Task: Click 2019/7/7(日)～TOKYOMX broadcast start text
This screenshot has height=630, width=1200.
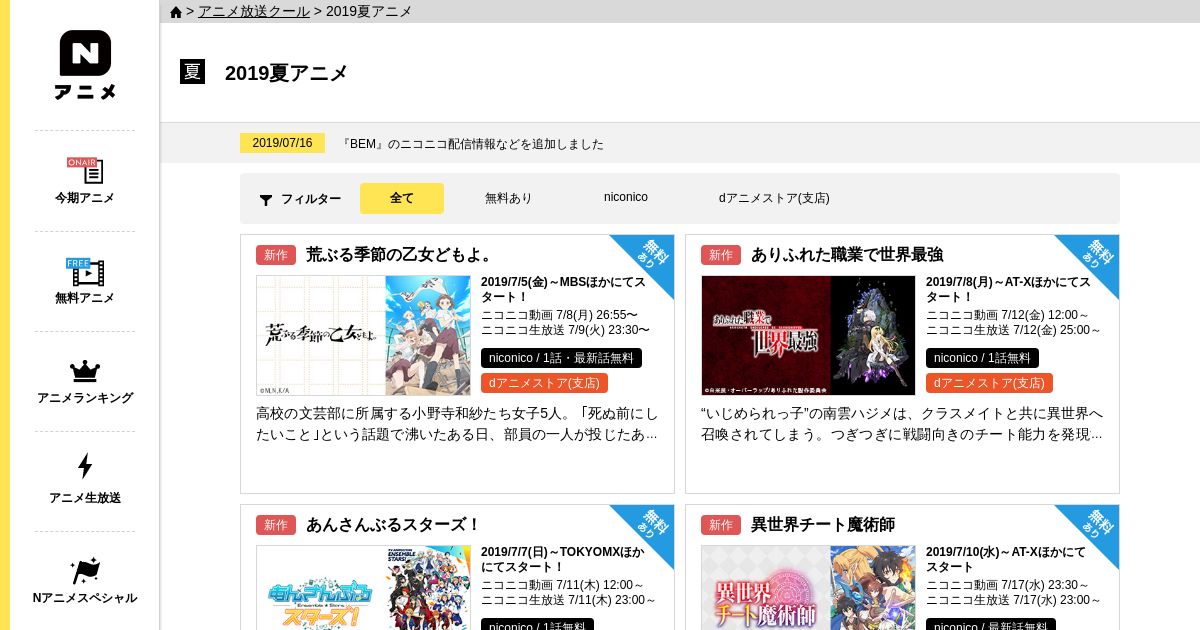Action: tap(563, 559)
